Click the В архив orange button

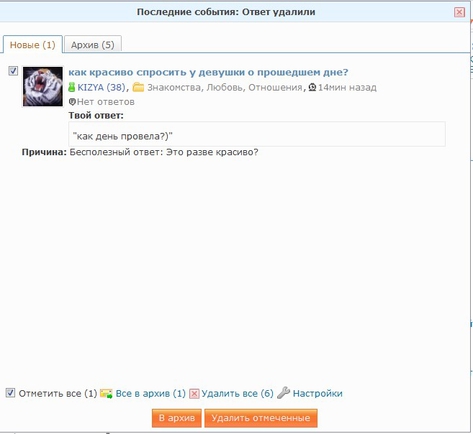click(x=177, y=418)
